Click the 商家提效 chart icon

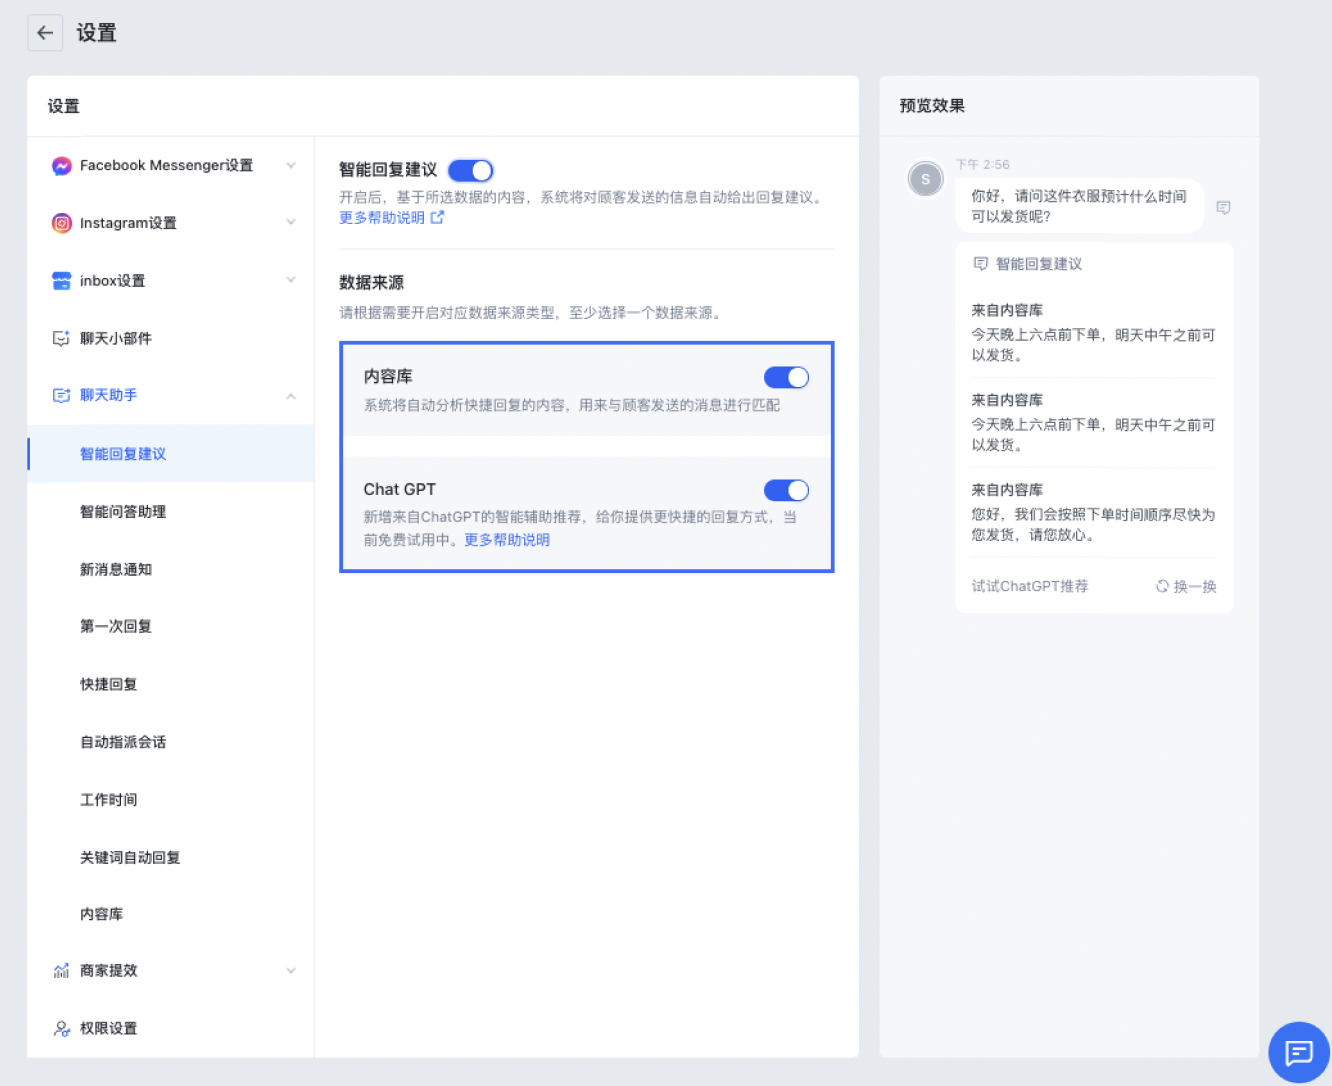61,970
